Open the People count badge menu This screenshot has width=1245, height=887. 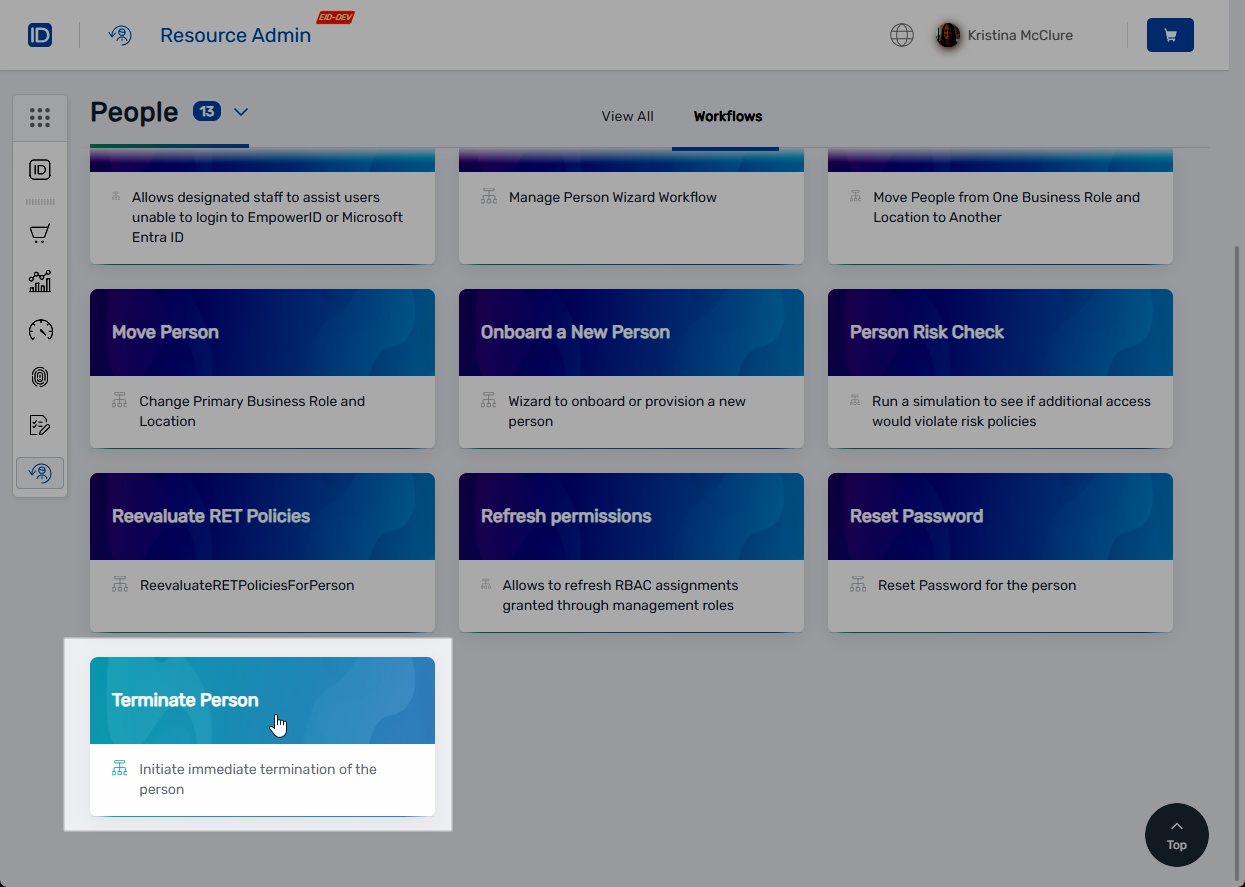tap(206, 112)
